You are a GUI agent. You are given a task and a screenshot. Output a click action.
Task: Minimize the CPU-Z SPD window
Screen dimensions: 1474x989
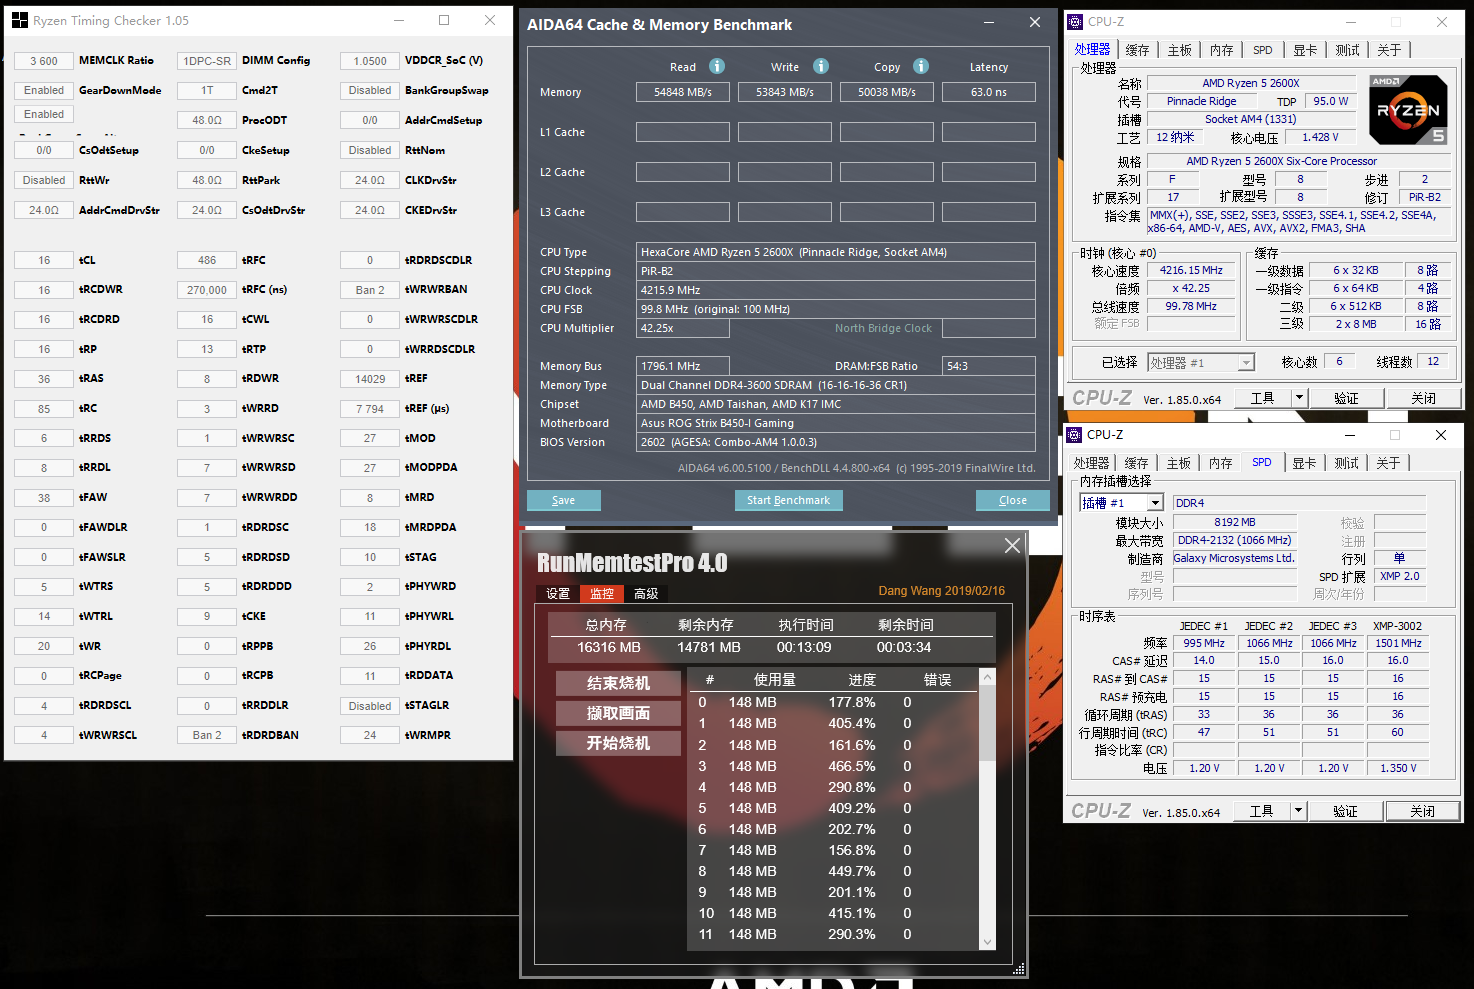click(1349, 435)
